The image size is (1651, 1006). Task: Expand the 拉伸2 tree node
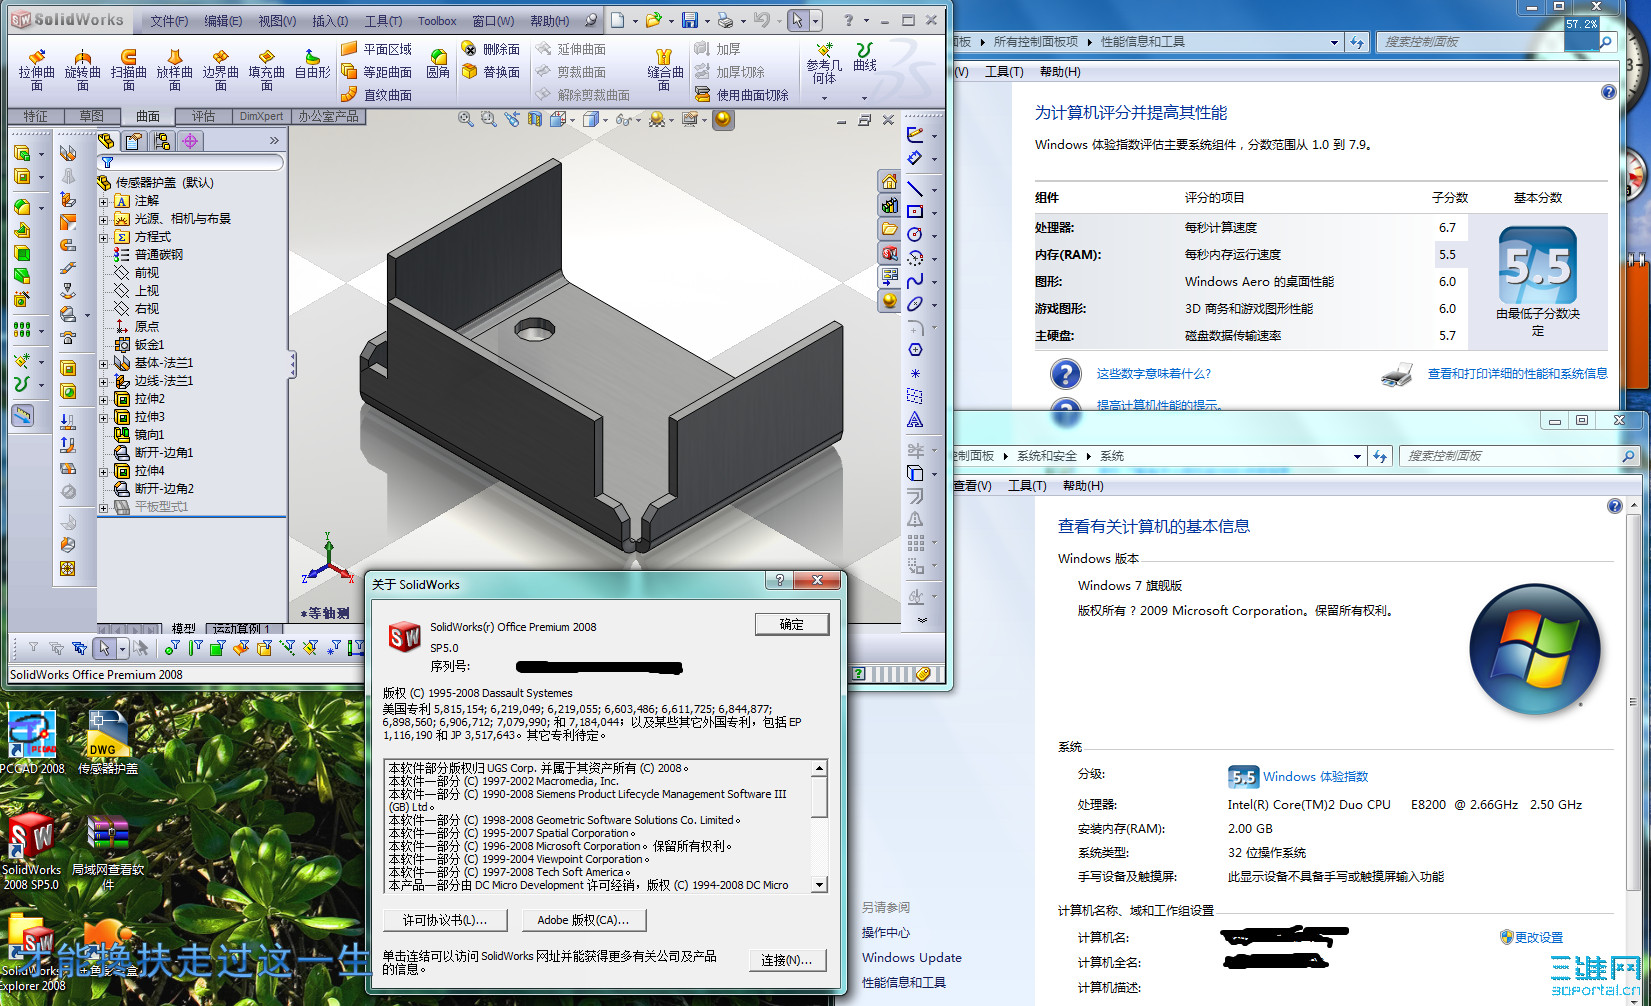[103, 399]
